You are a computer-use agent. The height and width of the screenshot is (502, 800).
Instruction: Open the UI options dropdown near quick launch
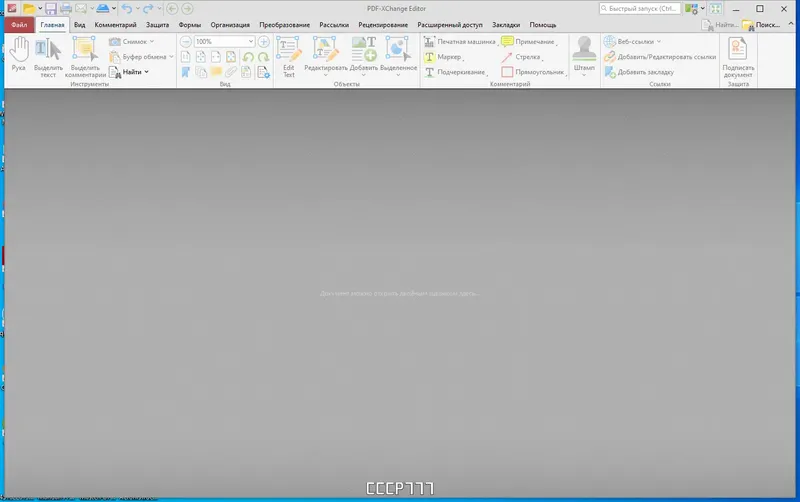click(703, 9)
